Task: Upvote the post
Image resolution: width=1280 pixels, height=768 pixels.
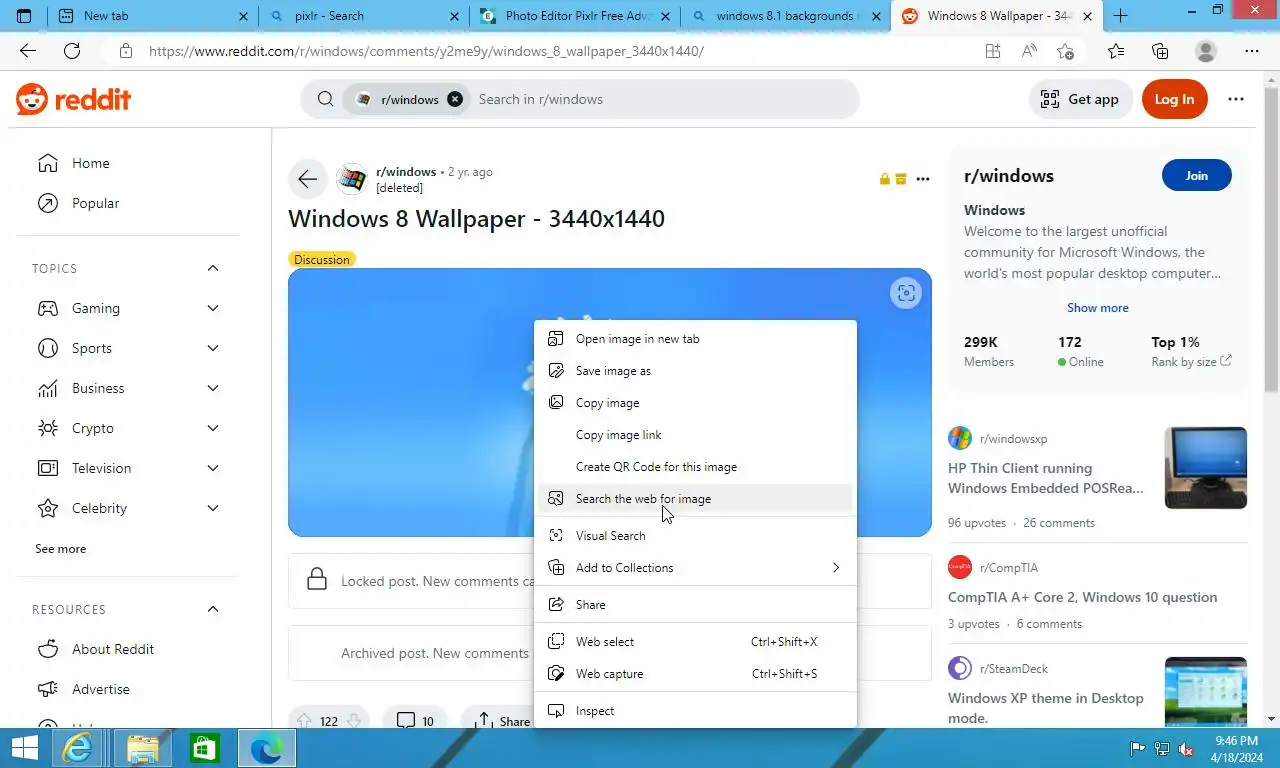Action: (304, 721)
